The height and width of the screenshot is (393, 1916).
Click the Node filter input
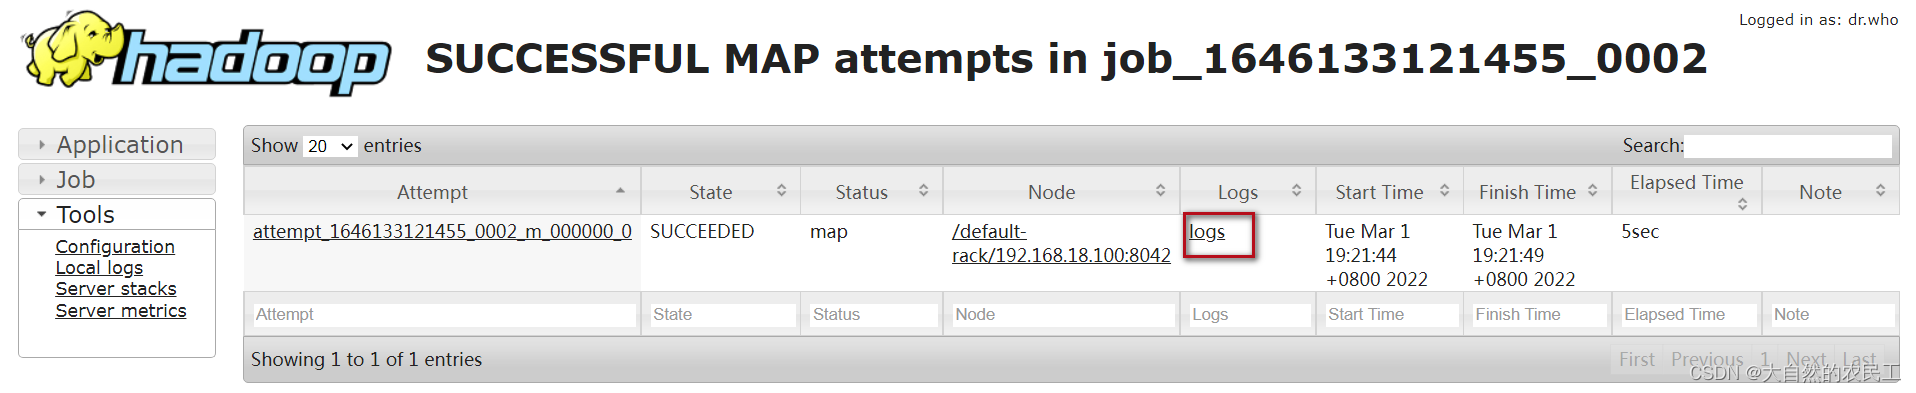tap(1063, 314)
